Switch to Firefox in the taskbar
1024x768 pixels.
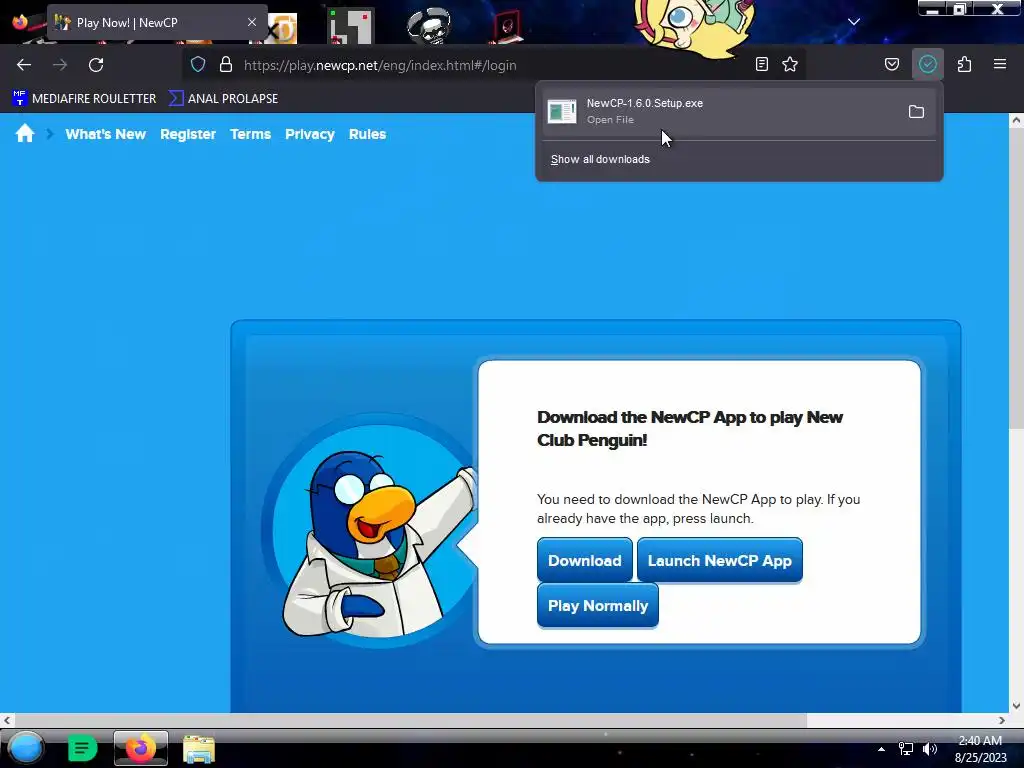[140, 748]
